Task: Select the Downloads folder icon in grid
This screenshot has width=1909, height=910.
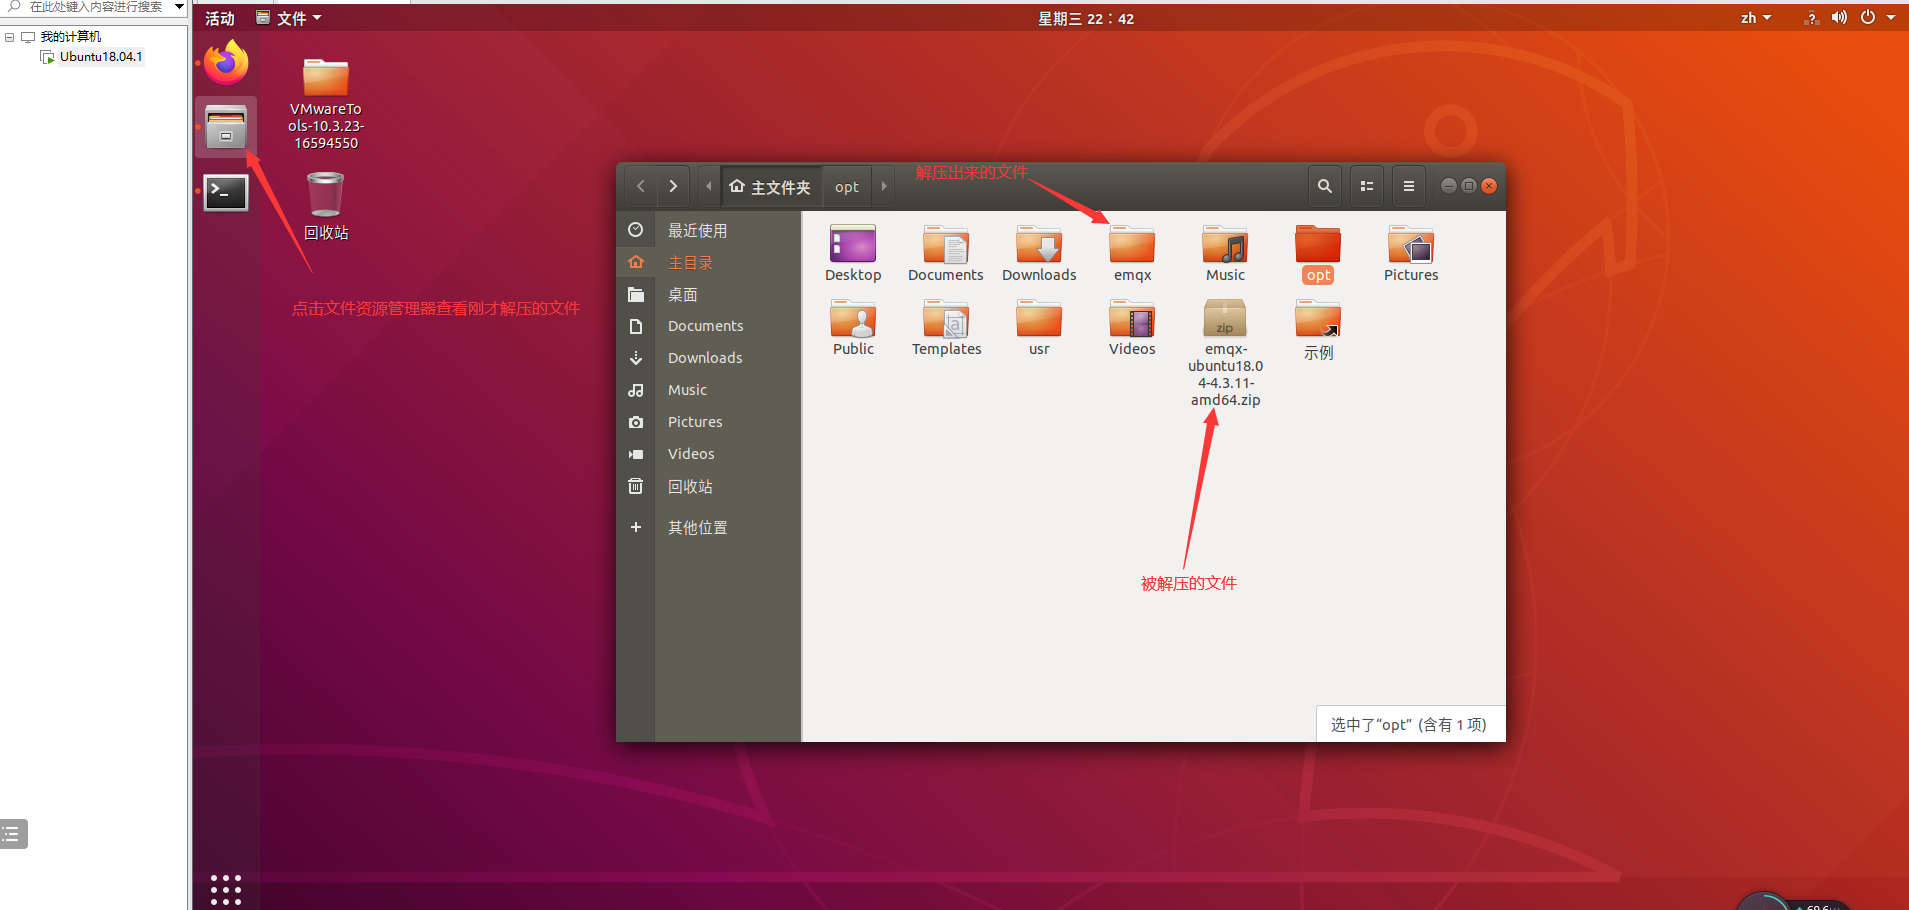Action: [1039, 254]
